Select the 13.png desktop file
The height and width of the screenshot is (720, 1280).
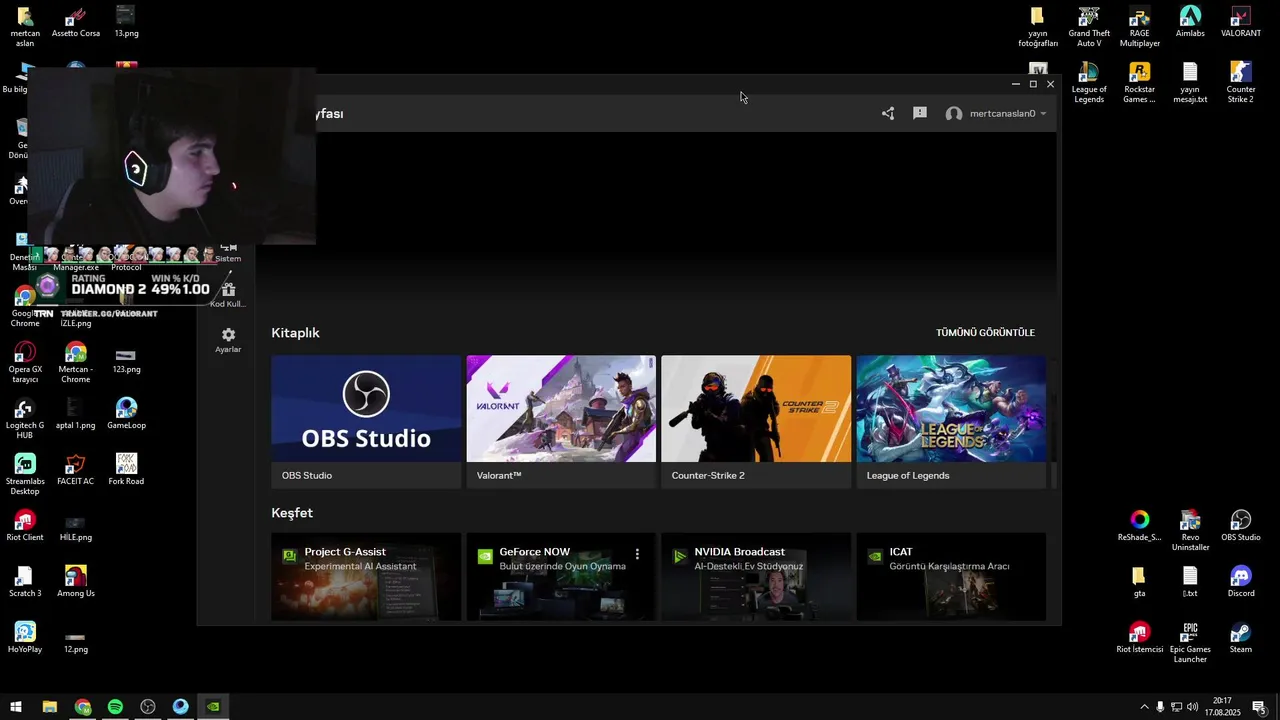126,22
